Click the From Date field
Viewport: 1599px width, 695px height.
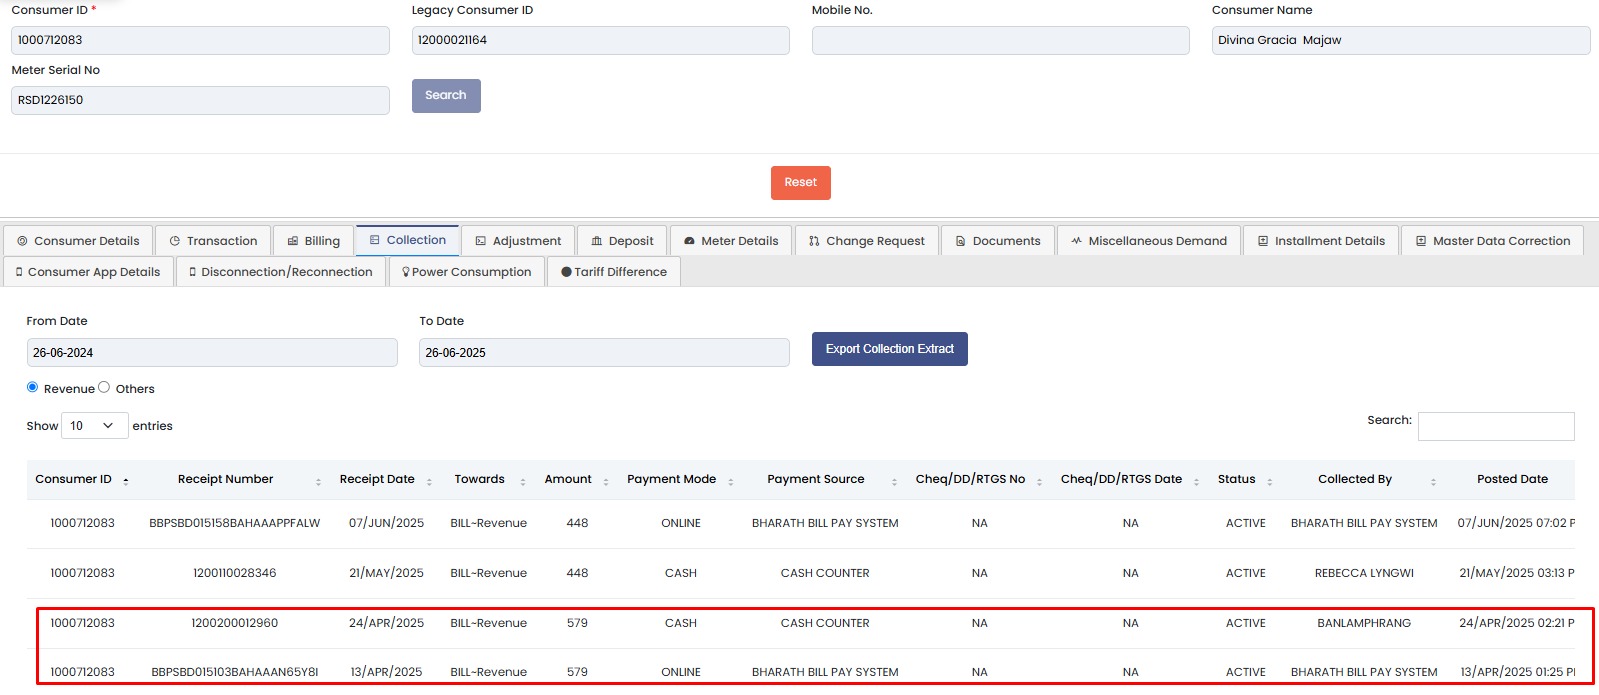coord(212,353)
